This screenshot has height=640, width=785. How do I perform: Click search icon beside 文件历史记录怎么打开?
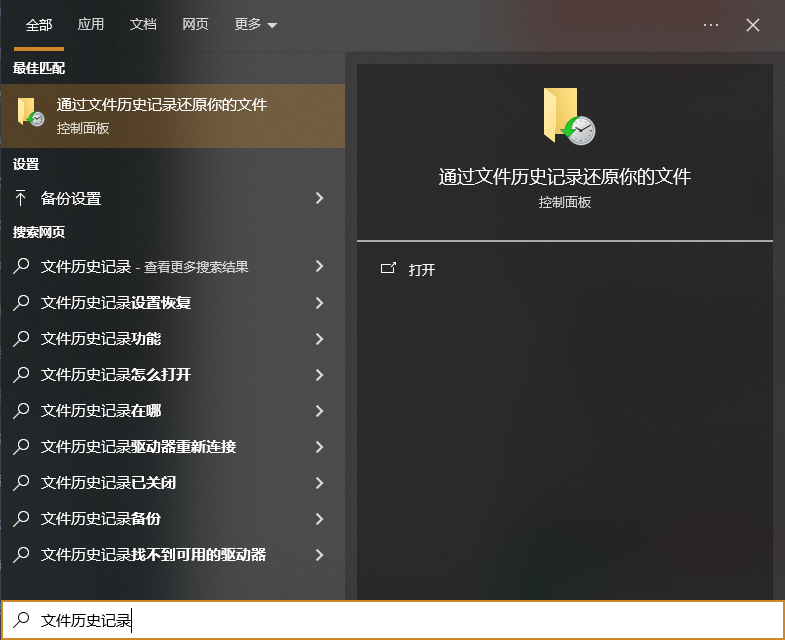[21, 374]
